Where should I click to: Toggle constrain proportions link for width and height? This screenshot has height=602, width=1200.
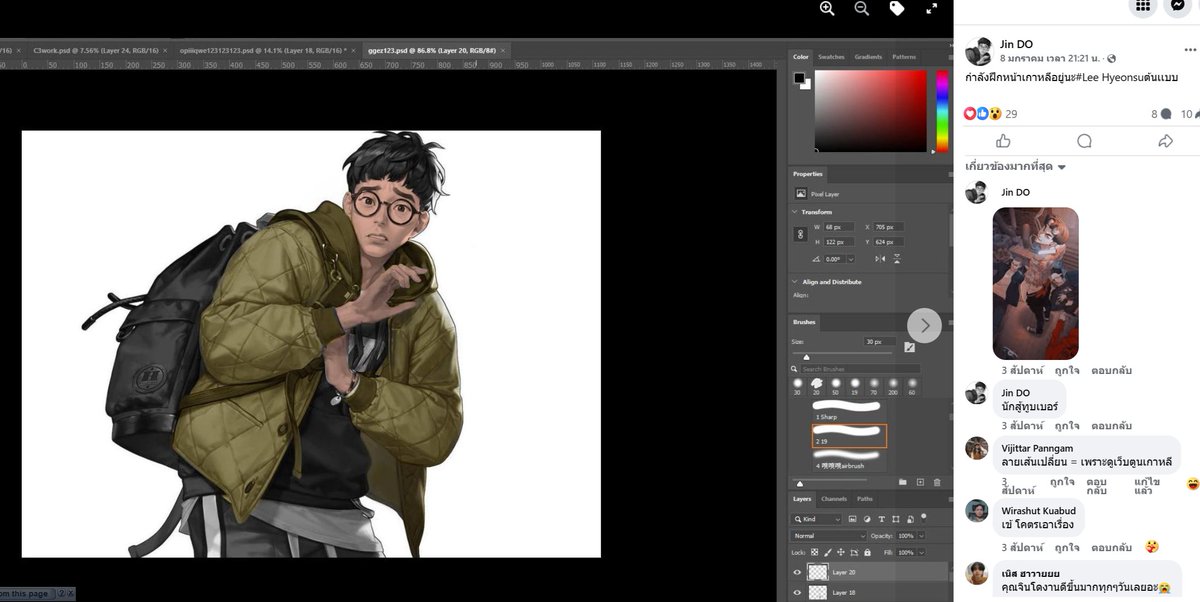pos(799,234)
